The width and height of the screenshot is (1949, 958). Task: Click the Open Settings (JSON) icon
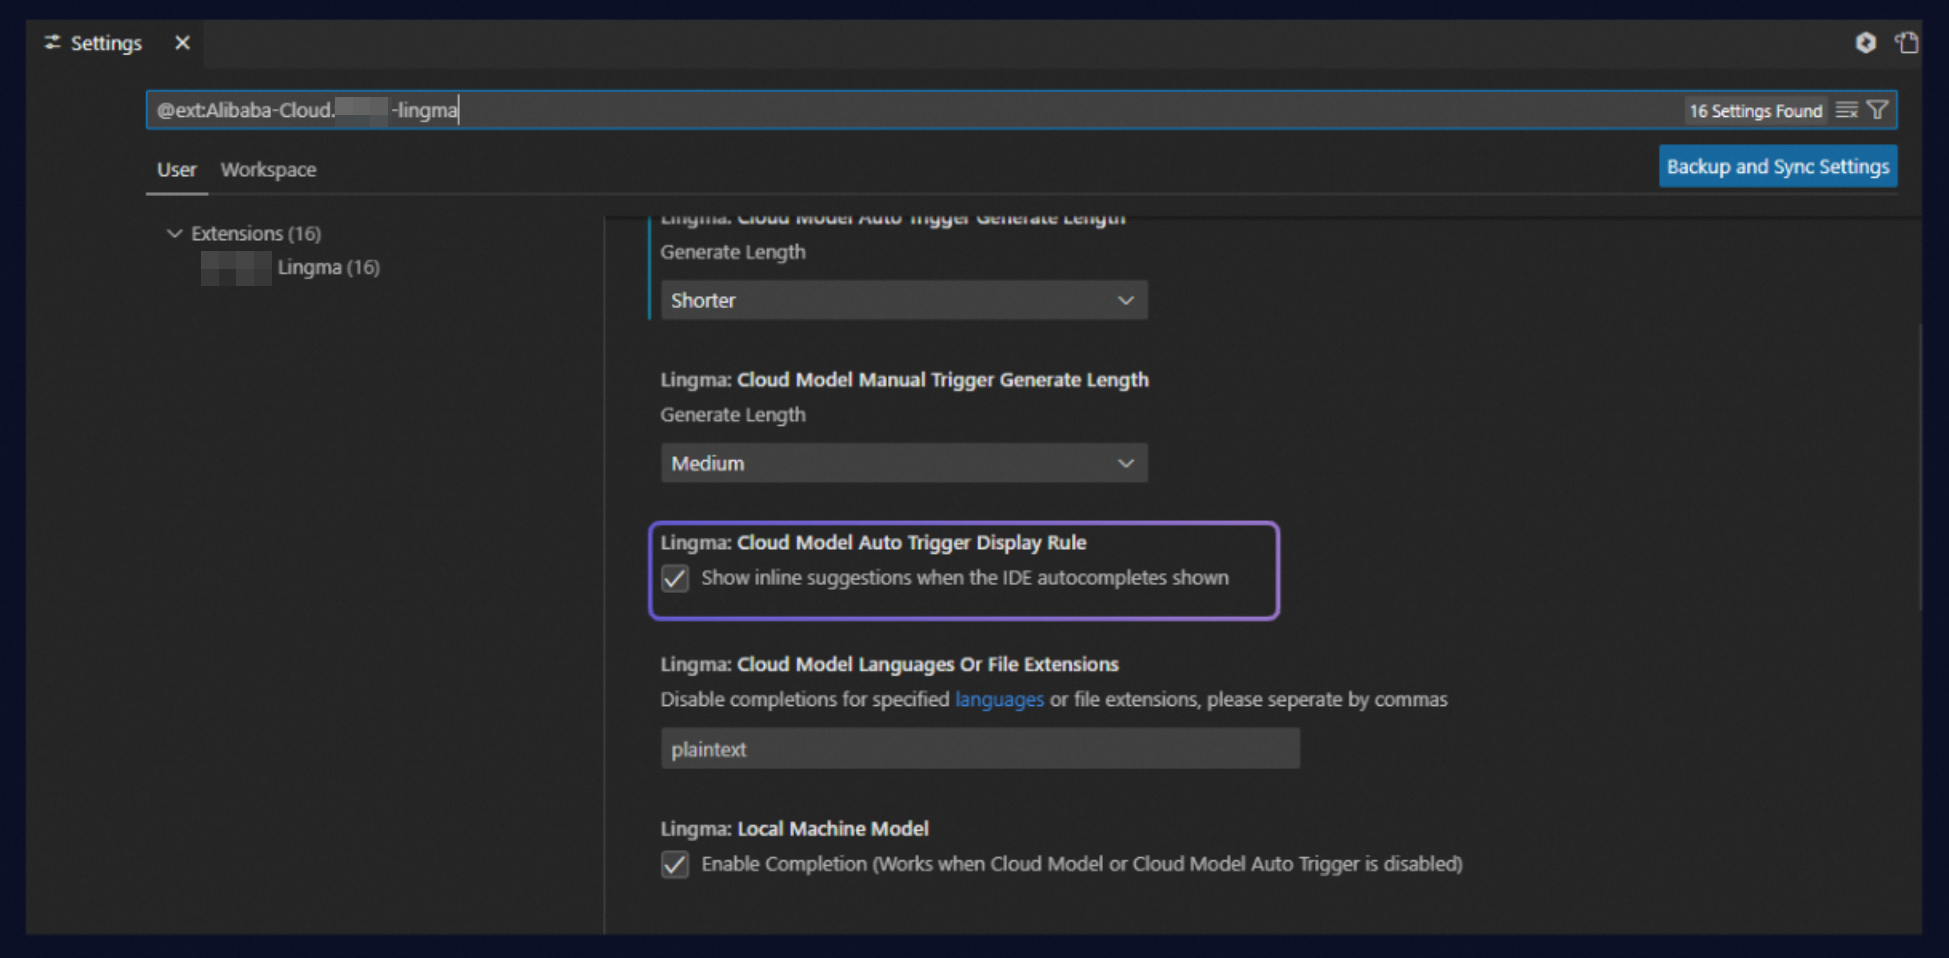[x=1908, y=43]
